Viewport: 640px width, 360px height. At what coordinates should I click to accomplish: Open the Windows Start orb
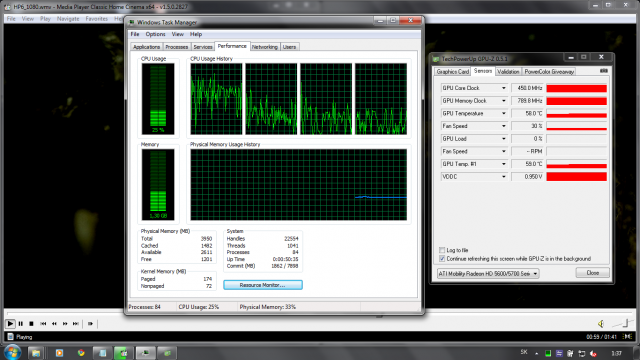(x=12, y=352)
